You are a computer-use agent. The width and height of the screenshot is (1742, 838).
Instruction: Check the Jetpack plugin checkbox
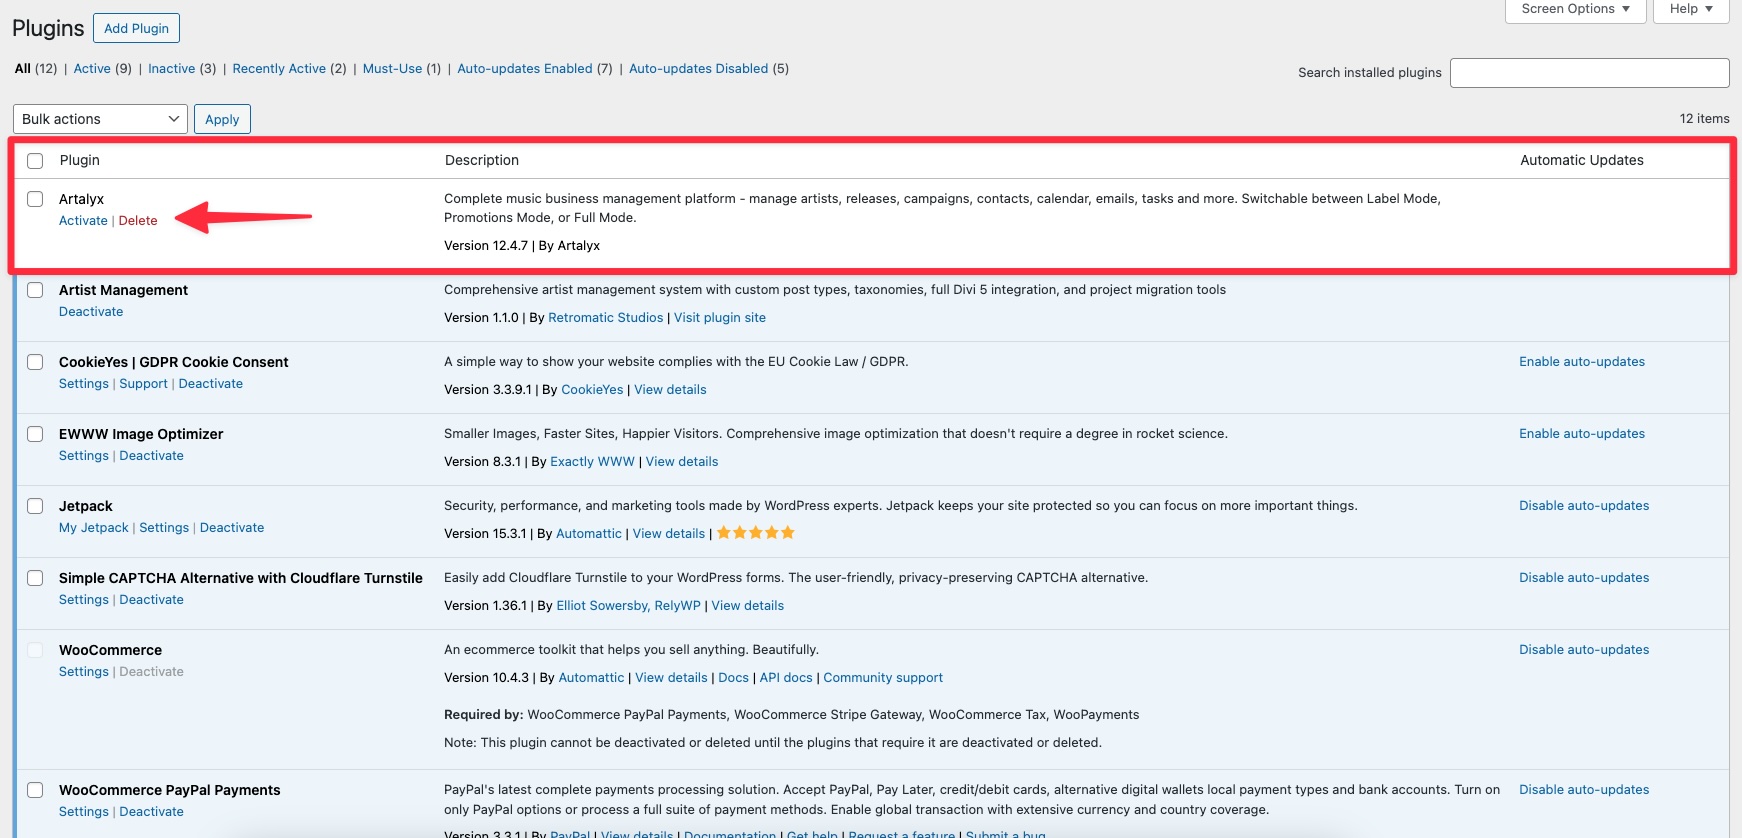coord(35,506)
